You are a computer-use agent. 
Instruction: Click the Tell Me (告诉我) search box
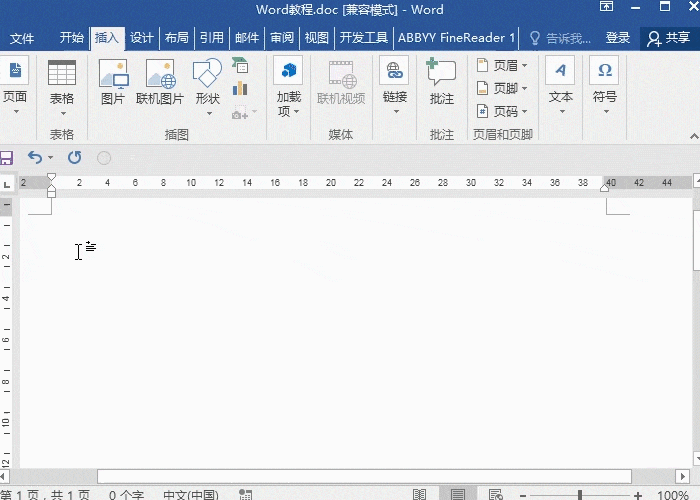(560, 38)
